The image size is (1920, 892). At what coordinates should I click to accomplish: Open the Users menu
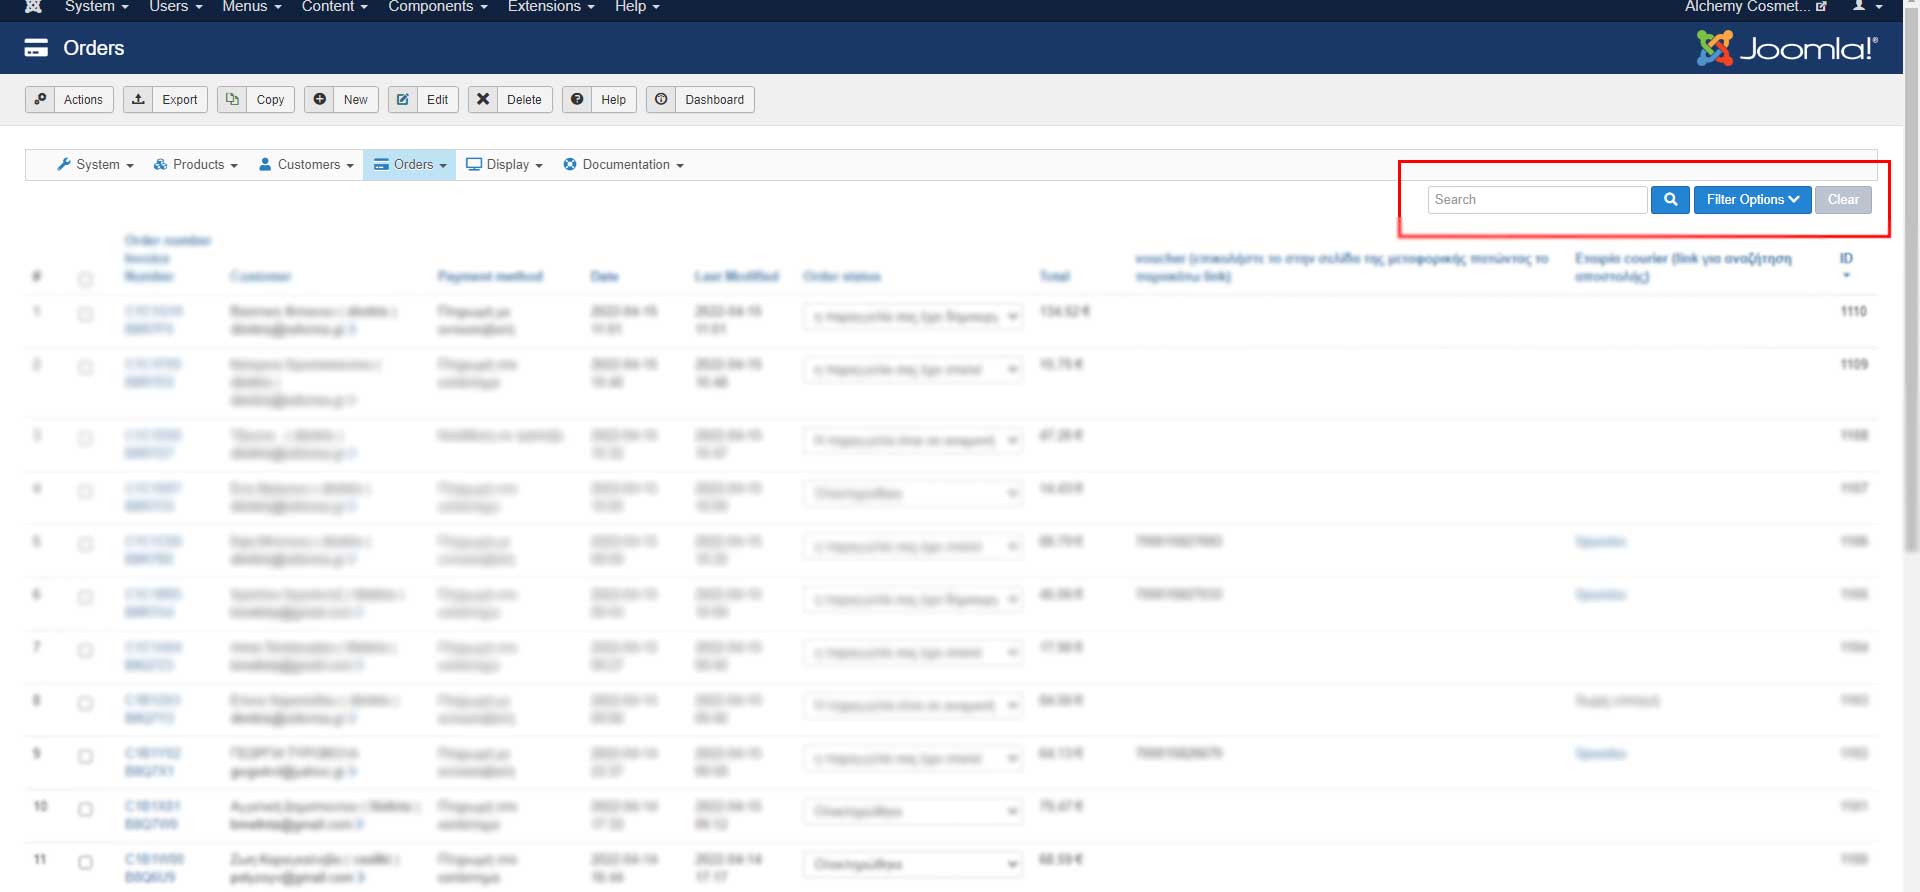(x=176, y=7)
